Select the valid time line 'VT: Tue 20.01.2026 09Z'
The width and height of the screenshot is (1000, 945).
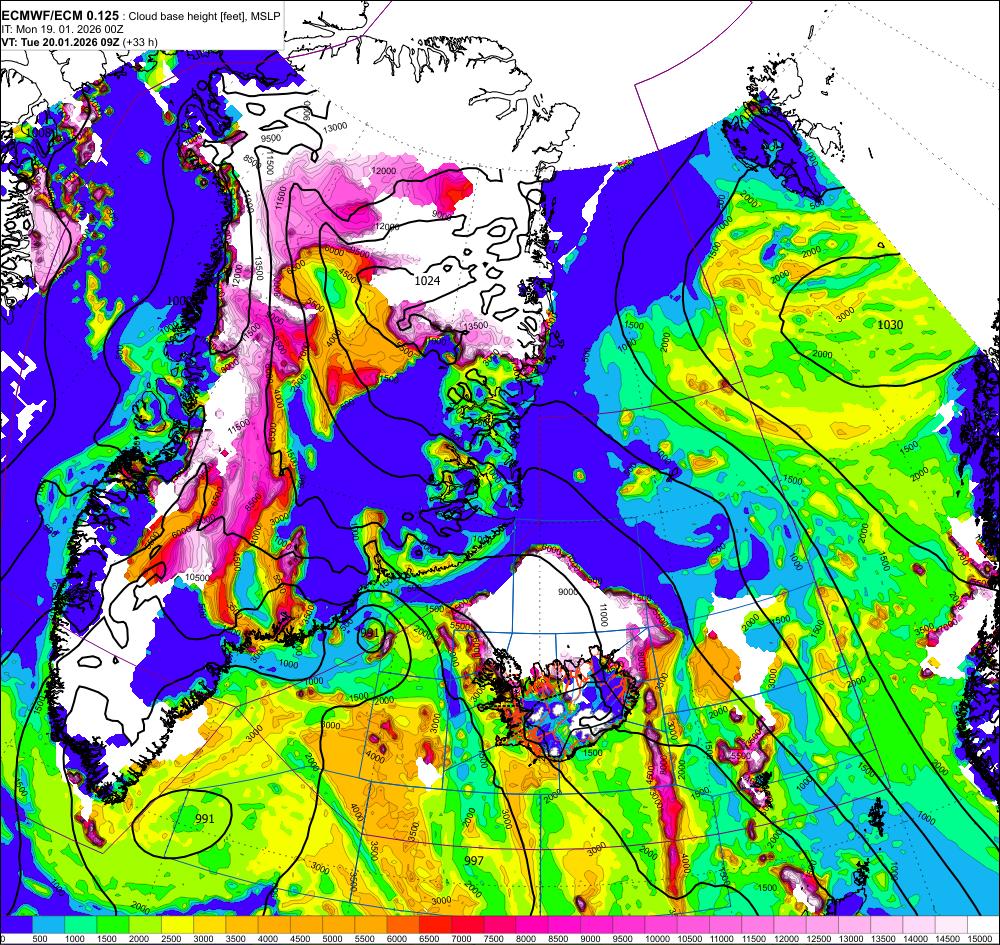61,42
